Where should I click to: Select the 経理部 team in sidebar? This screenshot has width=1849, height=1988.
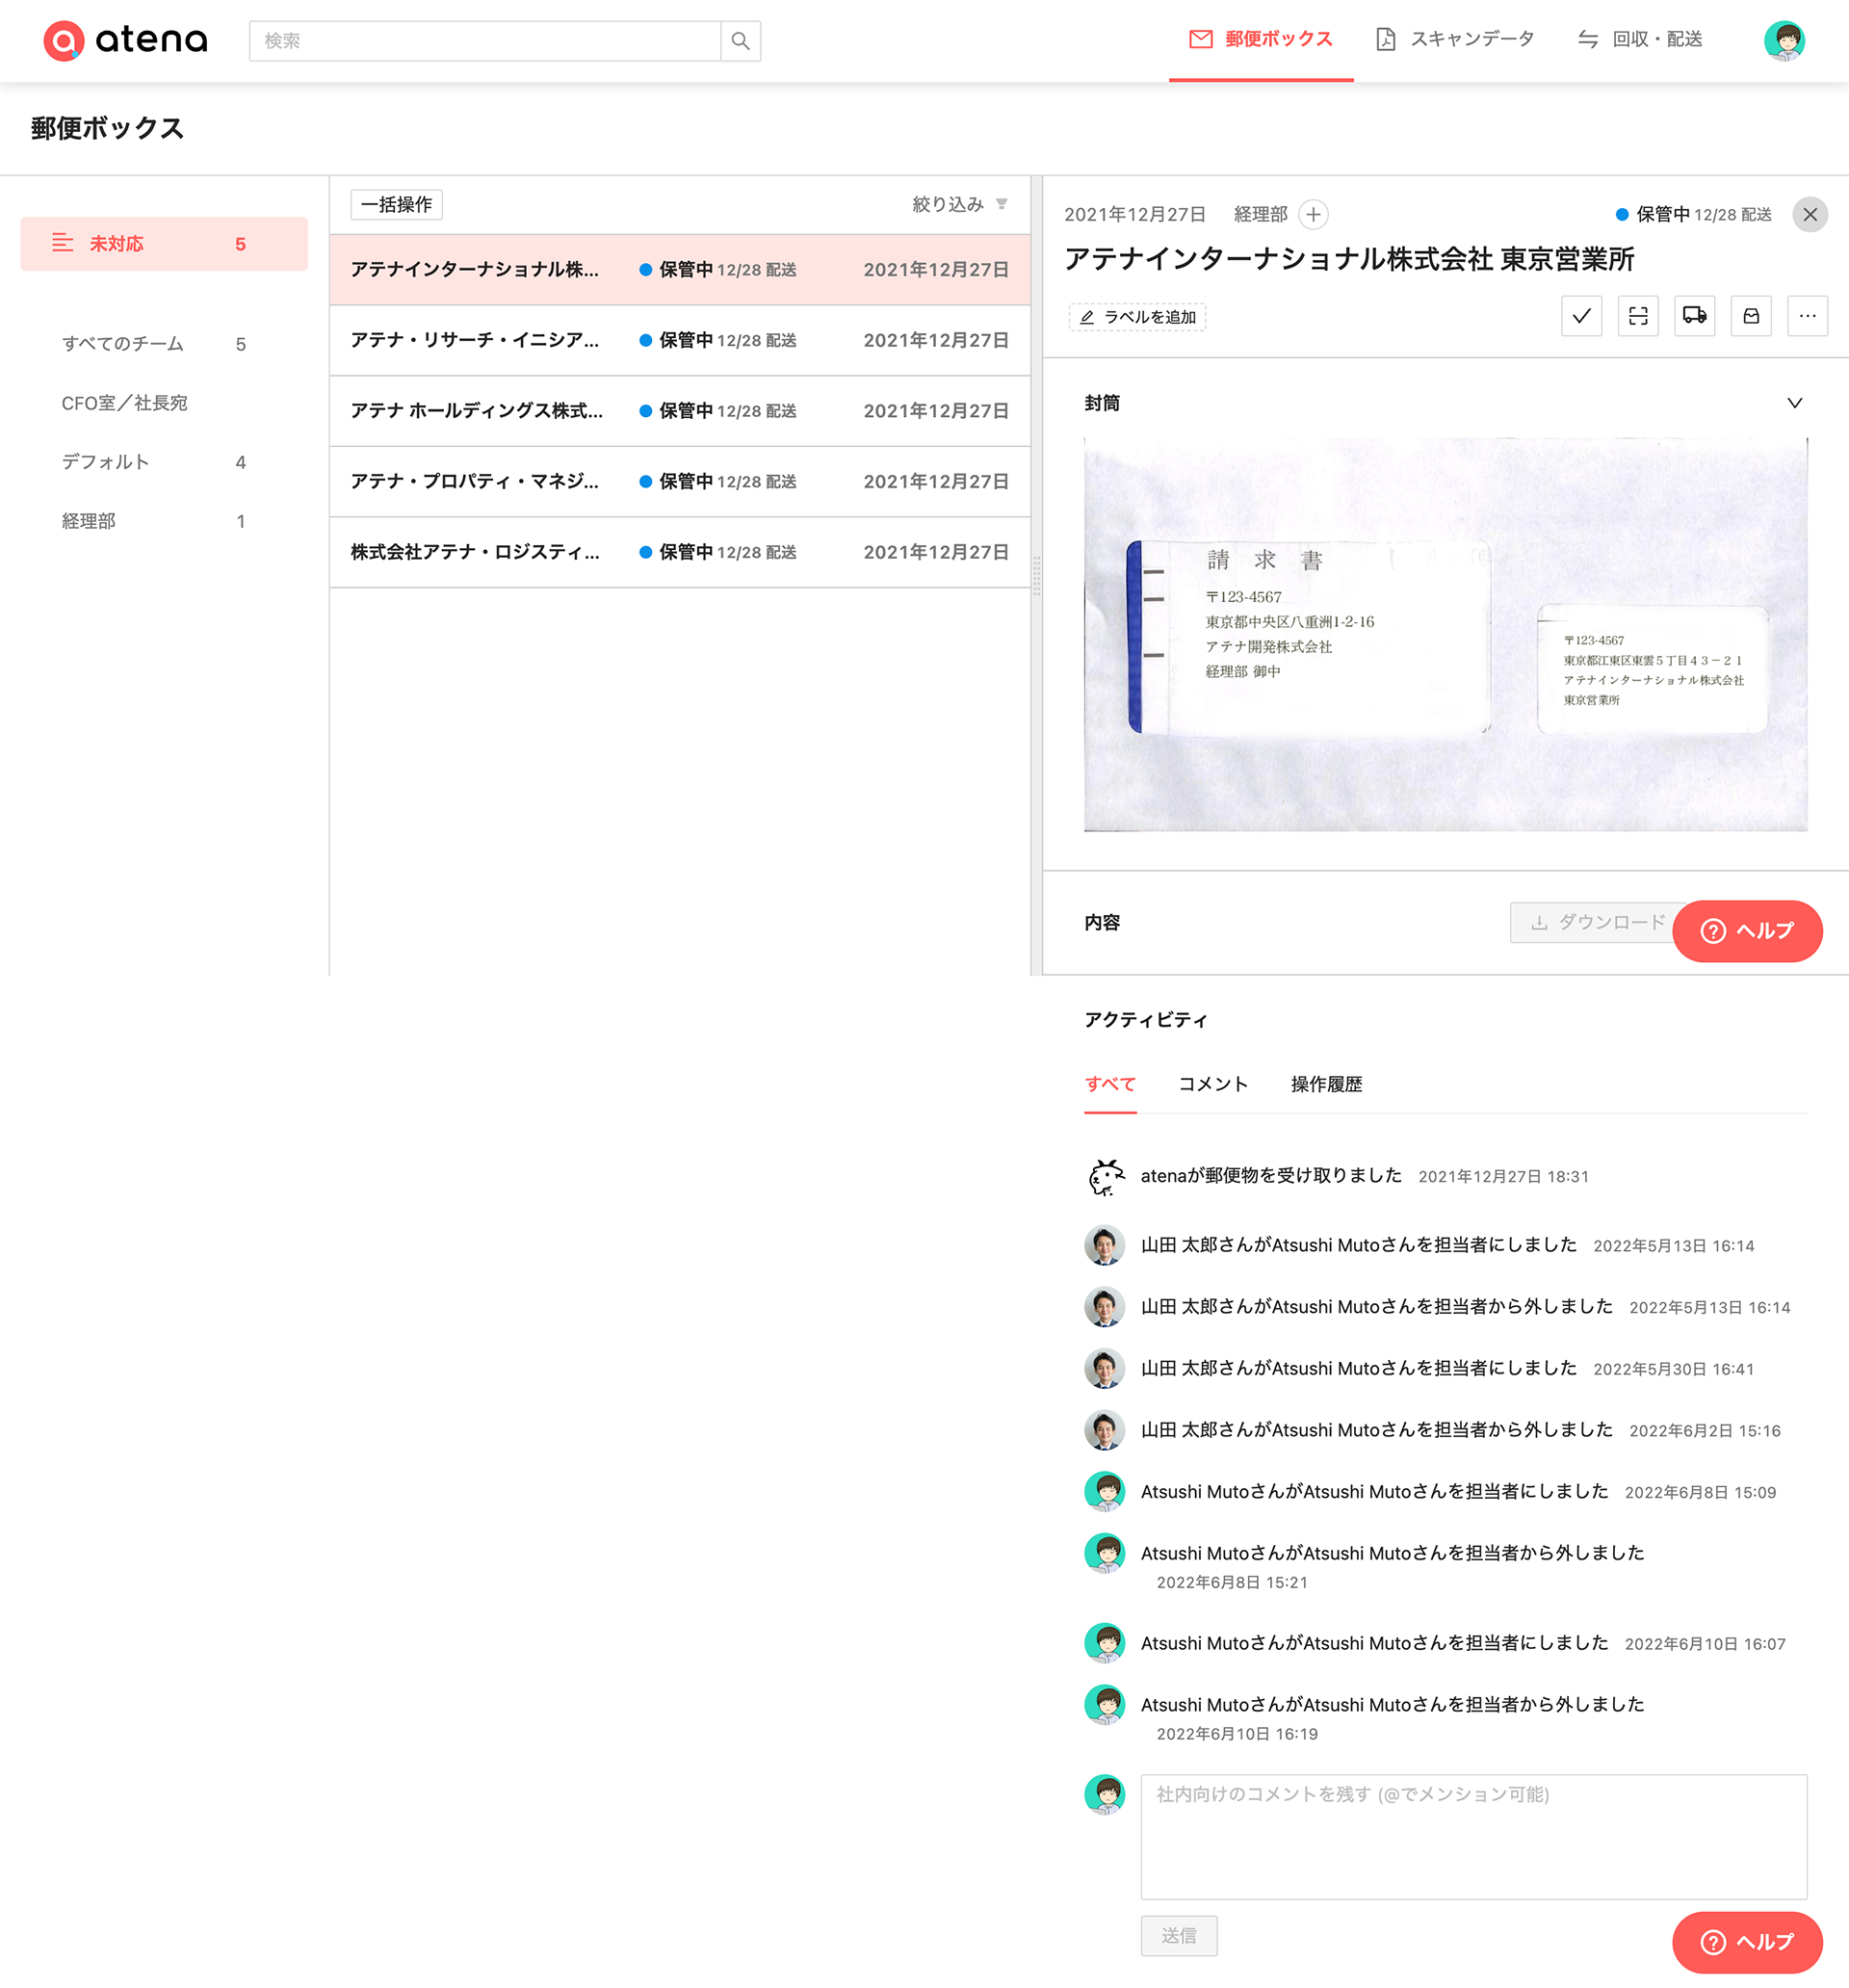click(89, 521)
